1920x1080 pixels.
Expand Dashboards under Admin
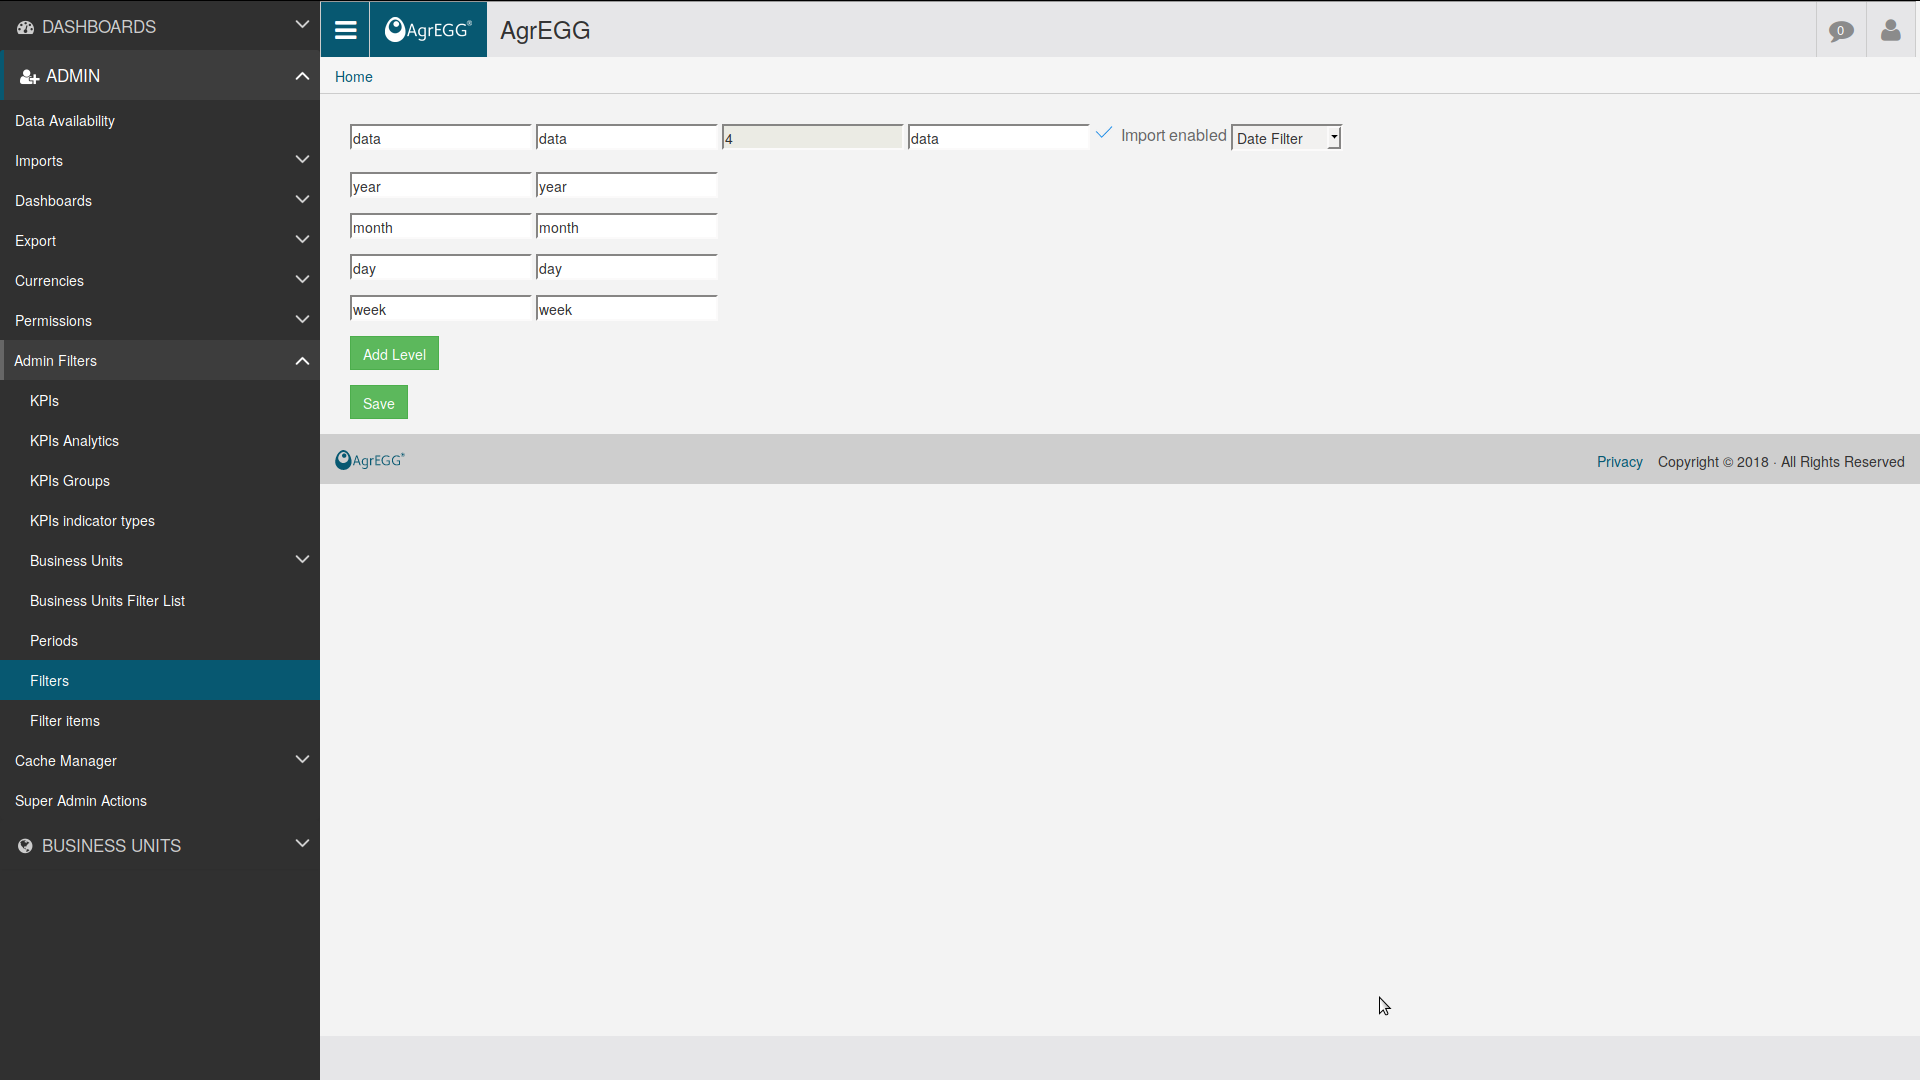(x=302, y=200)
